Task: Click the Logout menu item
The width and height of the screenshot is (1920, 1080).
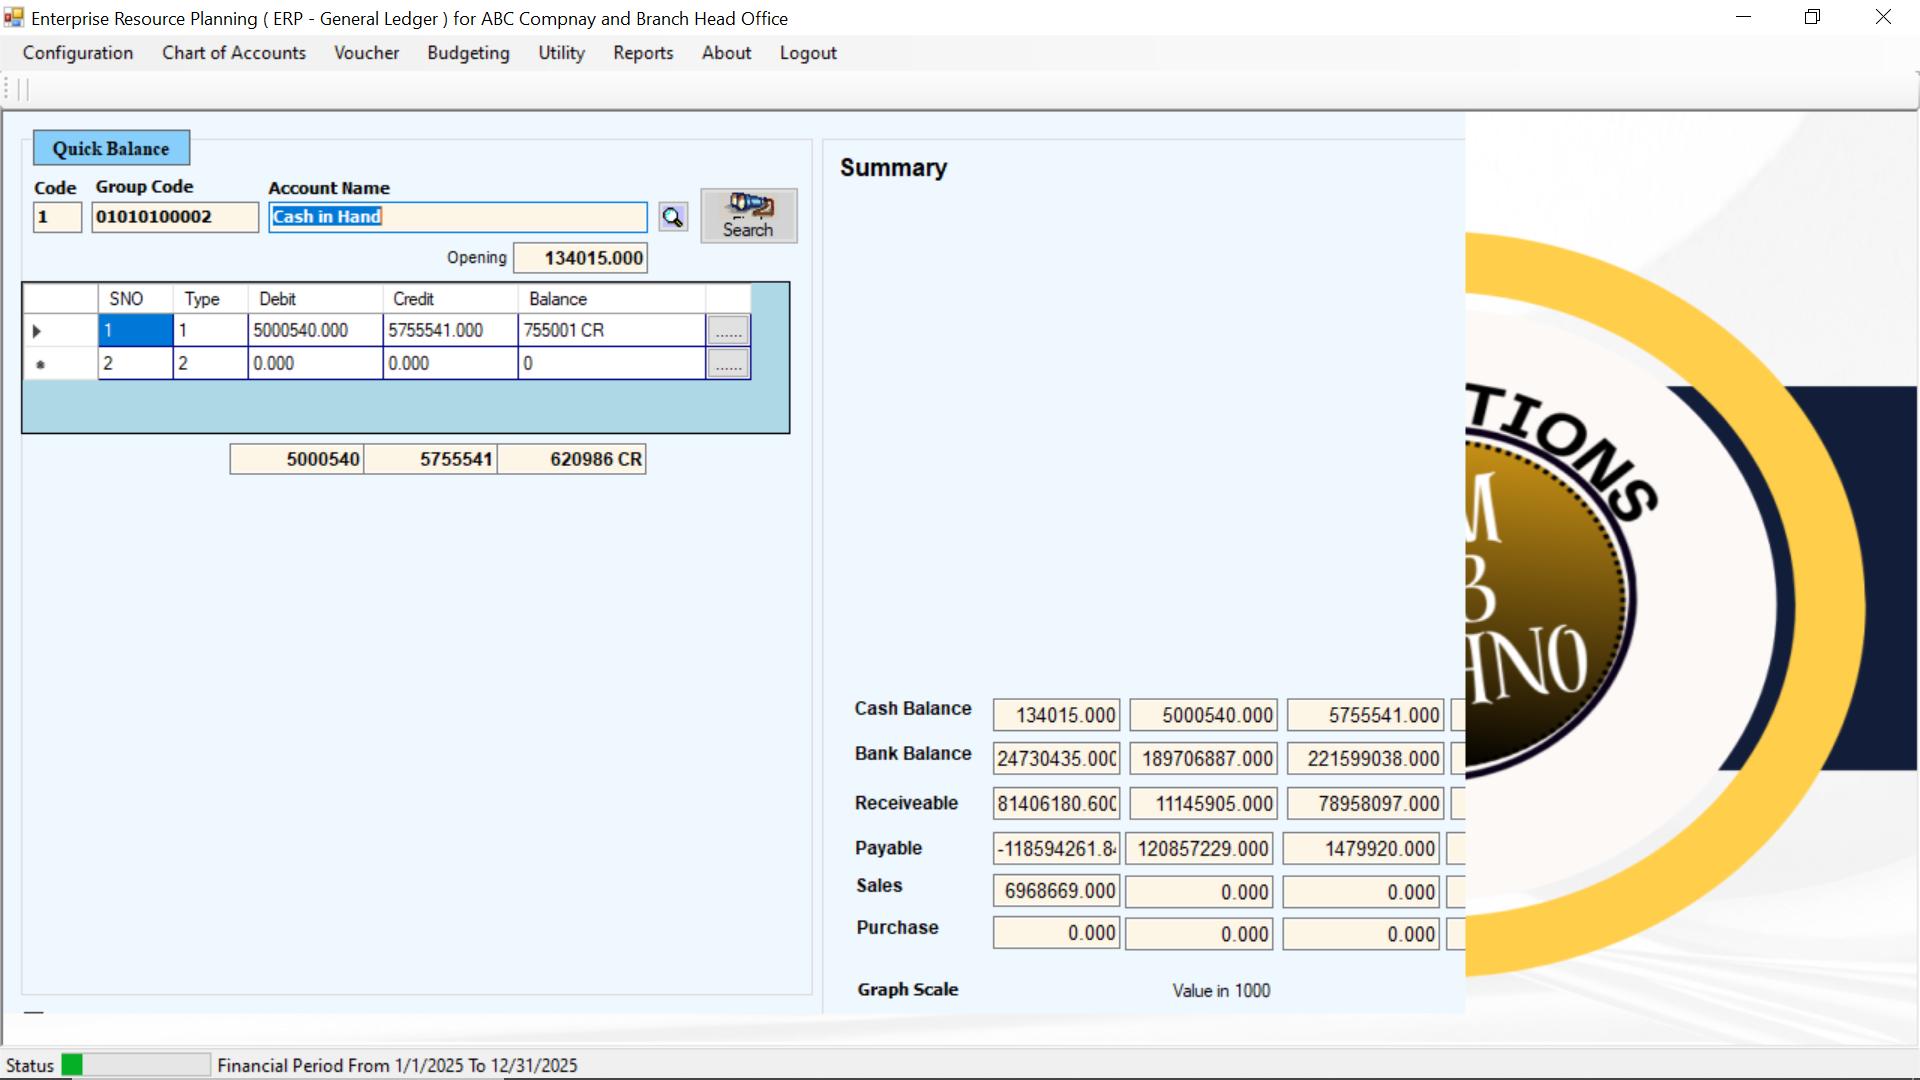Action: pyautogui.click(x=808, y=53)
